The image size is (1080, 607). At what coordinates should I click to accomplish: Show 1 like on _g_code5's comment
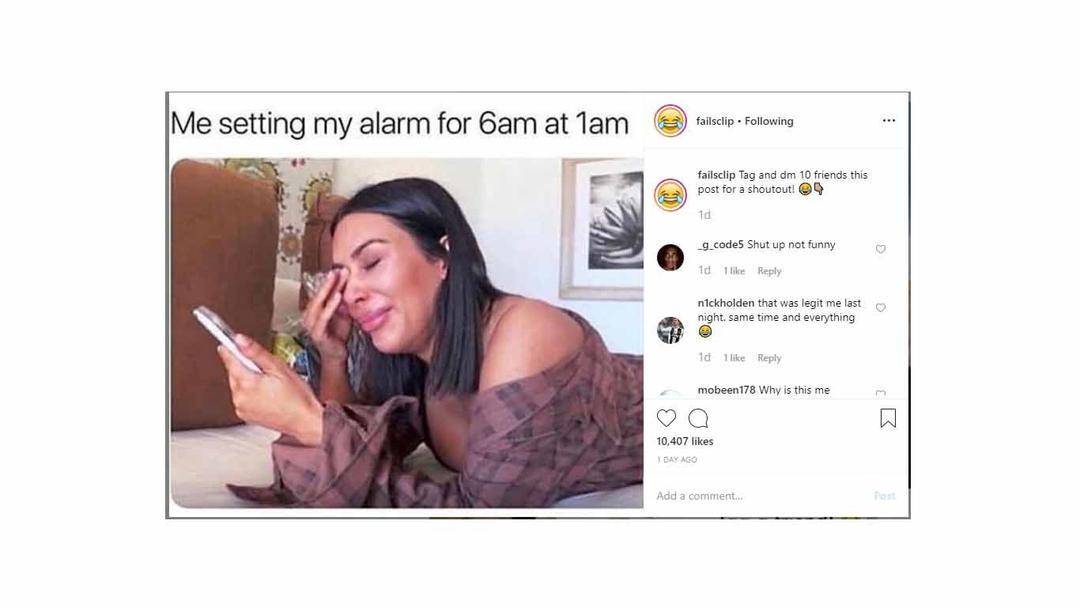(734, 271)
